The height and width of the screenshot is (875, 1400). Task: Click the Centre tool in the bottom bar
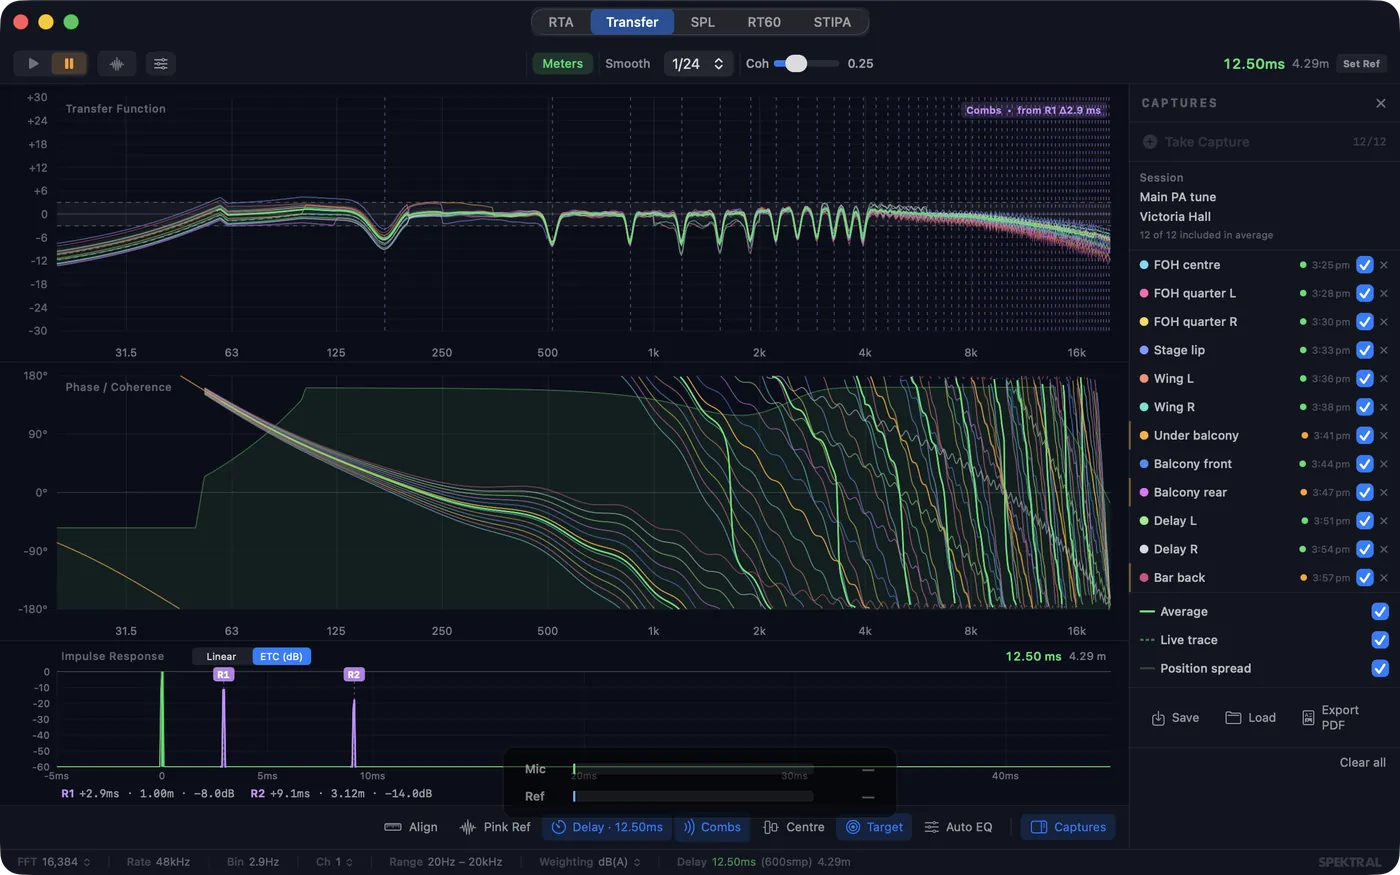pos(794,827)
